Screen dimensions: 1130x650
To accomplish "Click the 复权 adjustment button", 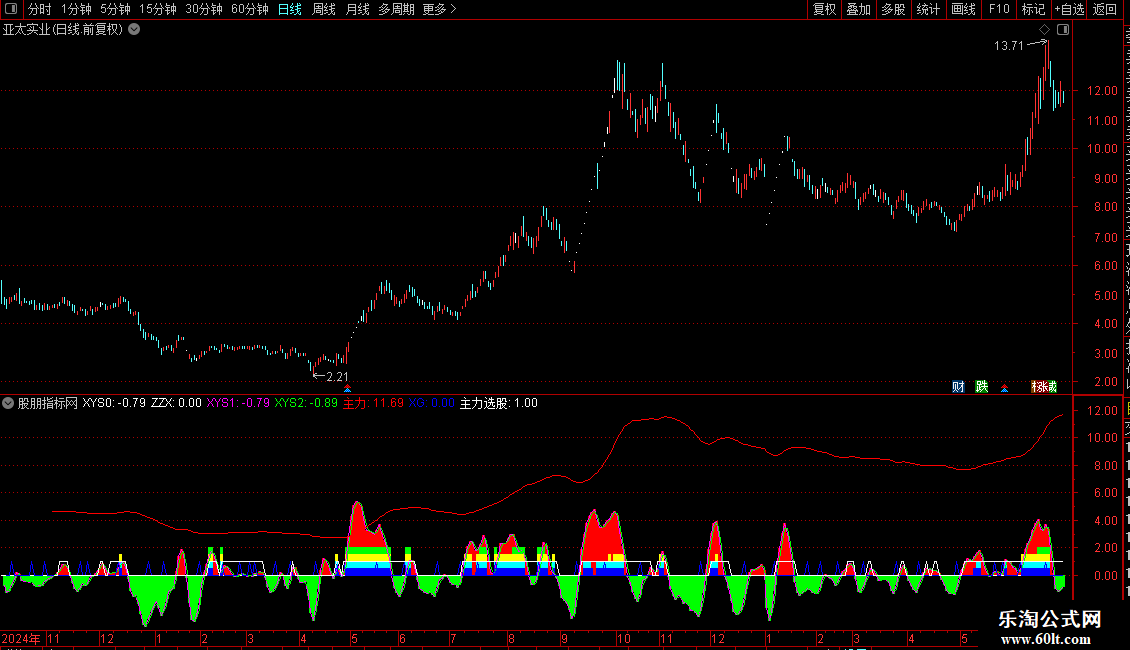I will 824,9.
